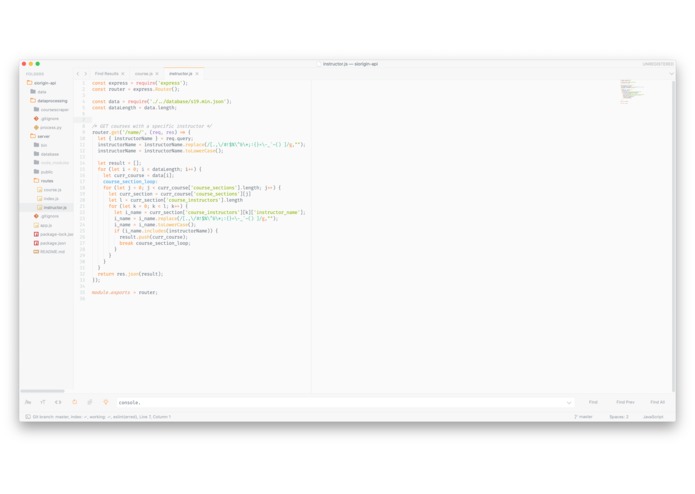This screenshot has width=695, height=494.
Task: Click the Find All button
Action: coord(657,402)
